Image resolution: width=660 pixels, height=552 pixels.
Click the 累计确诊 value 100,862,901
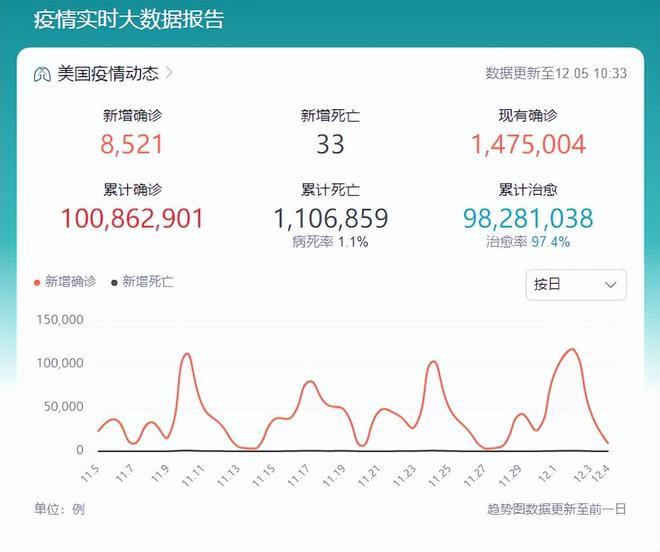coord(132,219)
